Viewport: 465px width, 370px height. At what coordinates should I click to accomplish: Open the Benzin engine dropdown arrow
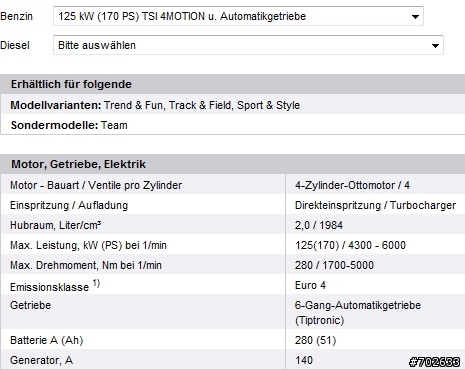pyautogui.click(x=415, y=16)
